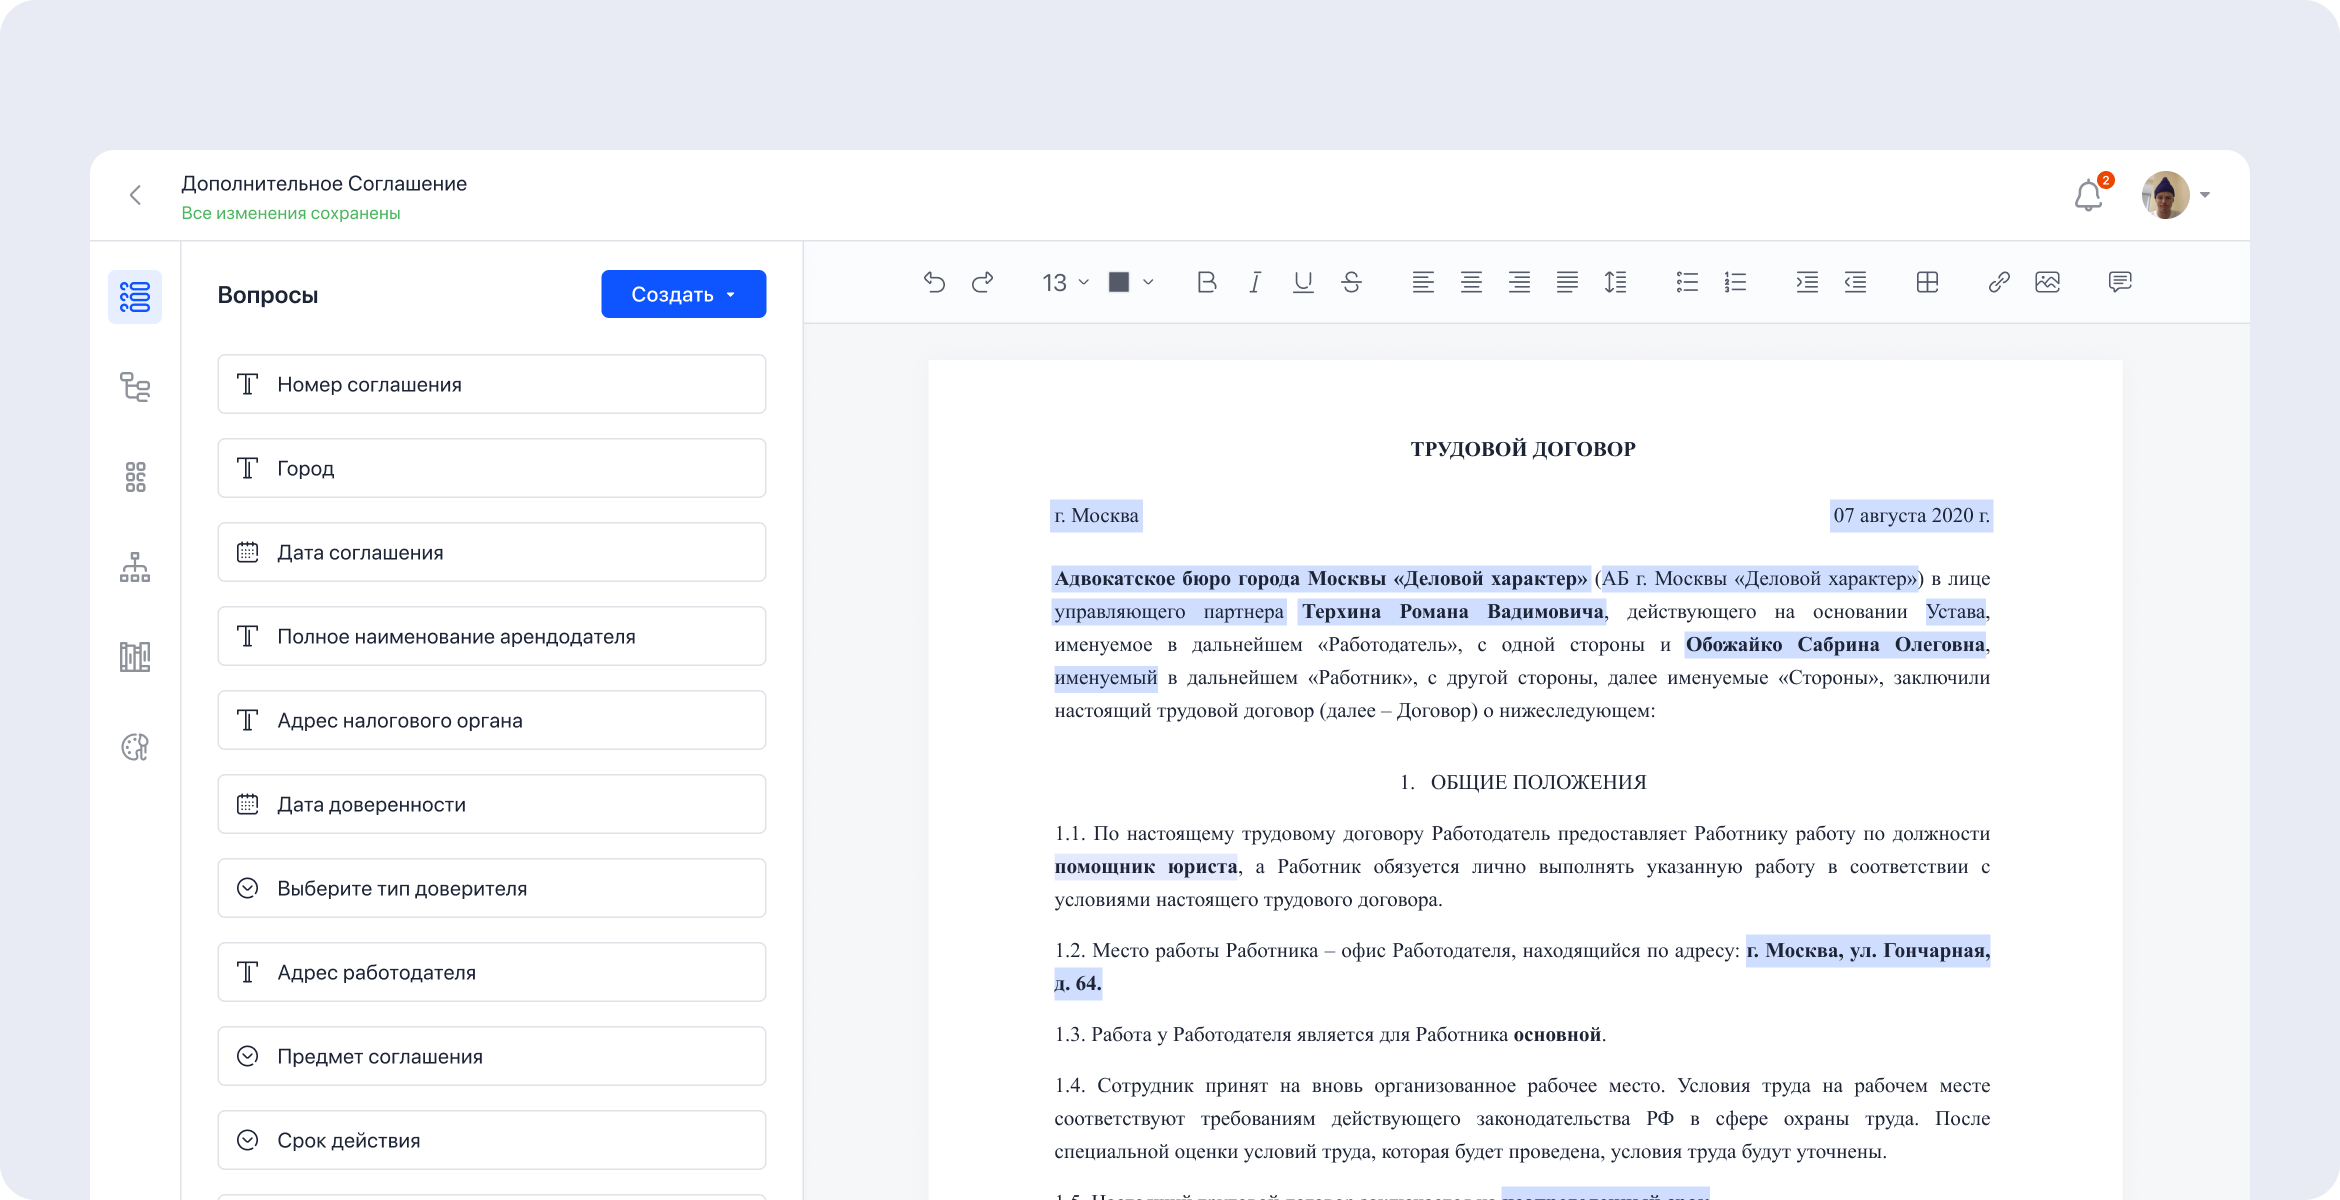Viewport: 2340px width, 1200px height.
Task: Open Предмет соглашения question
Action: click(492, 1056)
